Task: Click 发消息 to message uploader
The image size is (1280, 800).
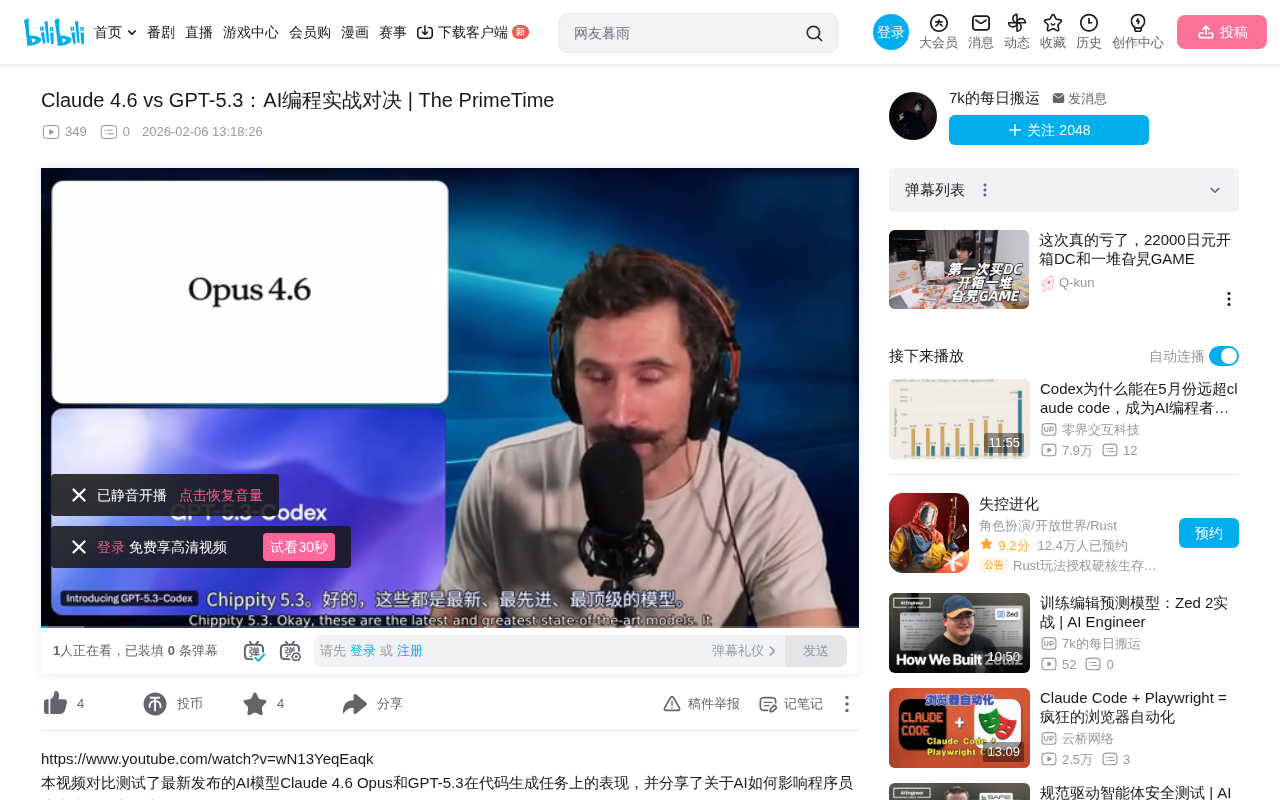Action: 1080,99
